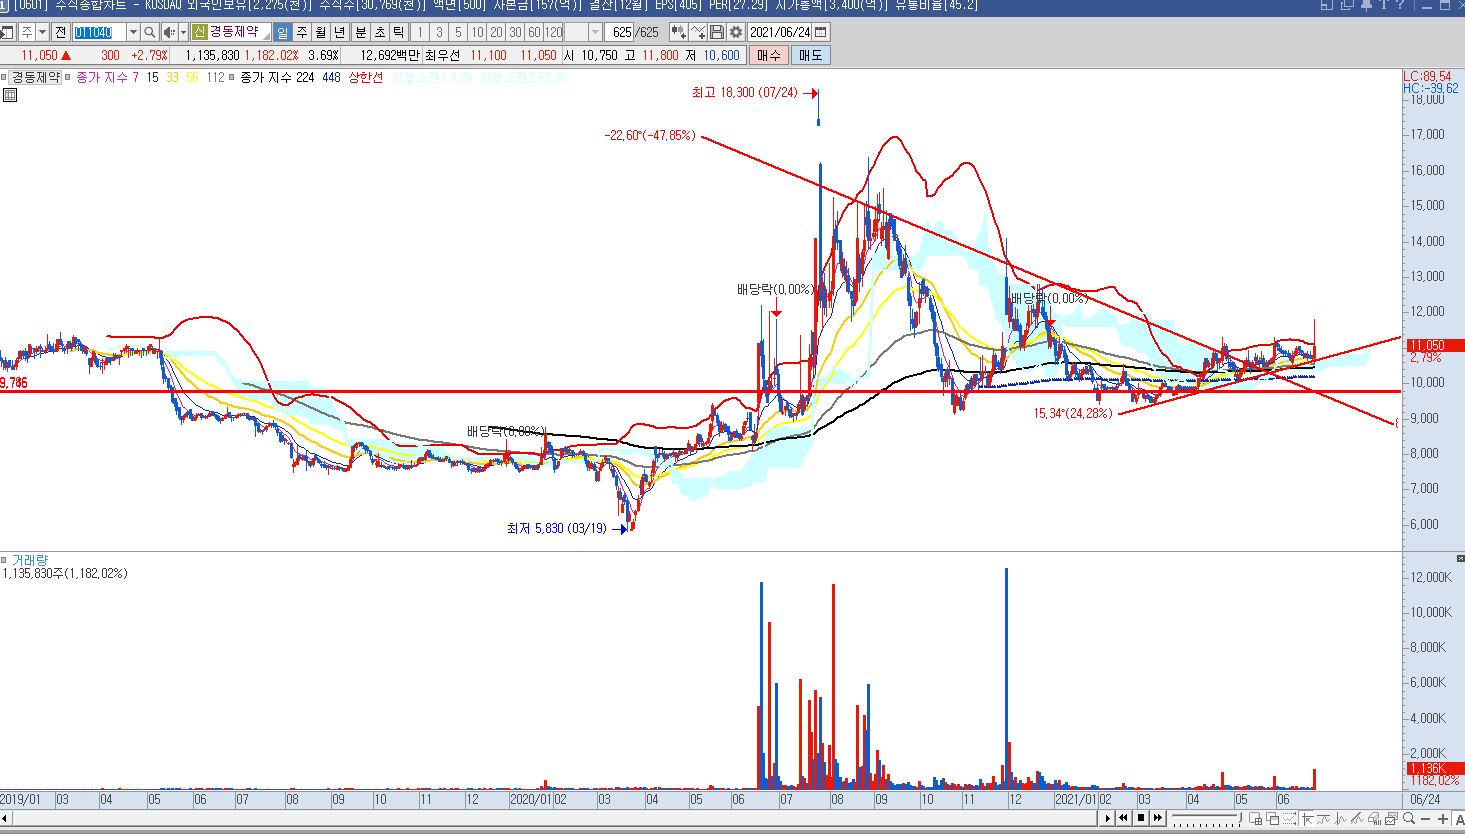This screenshot has height=834, width=1465.
Task: Open chart settings gear icon
Action: (x=736, y=32)
